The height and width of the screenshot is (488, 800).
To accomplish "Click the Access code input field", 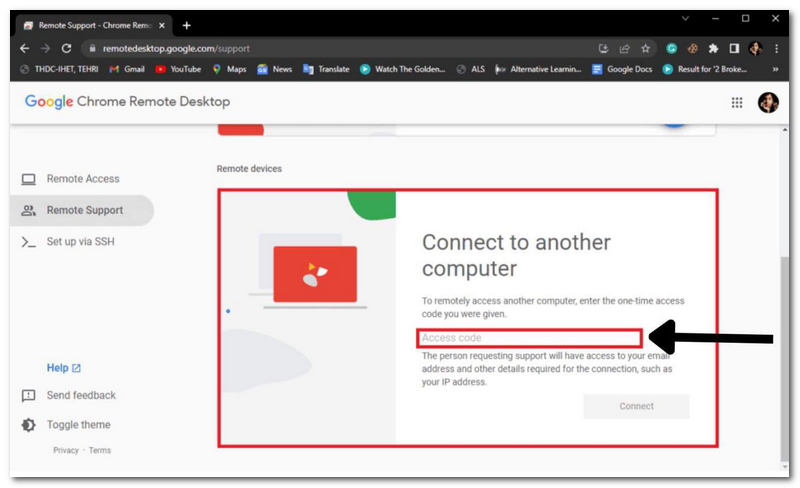I will (529, 338).
